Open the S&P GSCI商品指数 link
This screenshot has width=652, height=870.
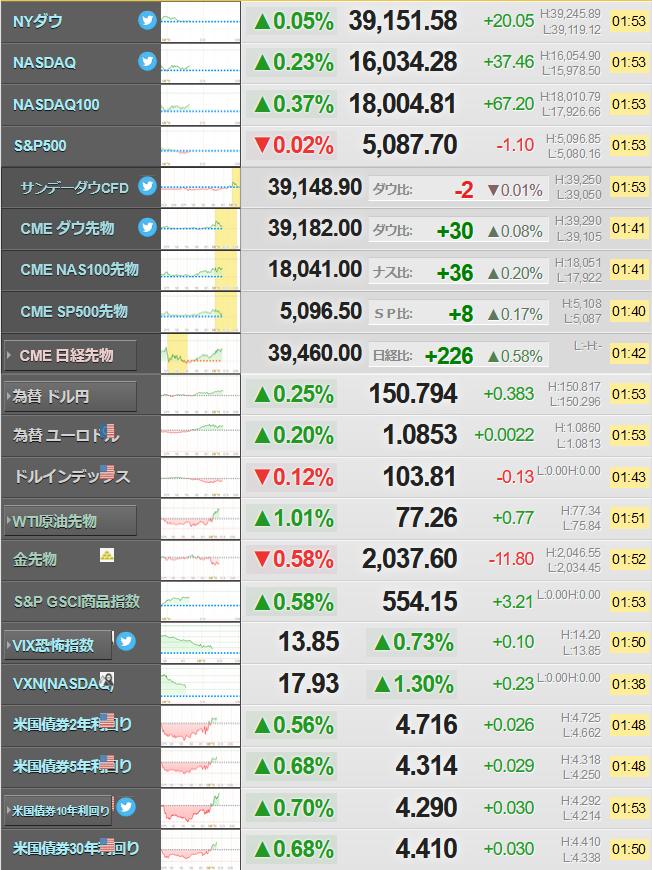pyautogui.click(x=77, y=601)
